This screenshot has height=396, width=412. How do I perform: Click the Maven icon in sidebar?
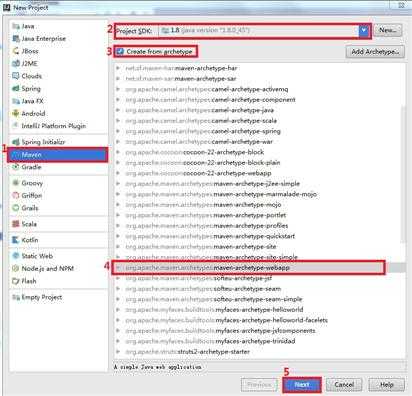coord(16,155)
